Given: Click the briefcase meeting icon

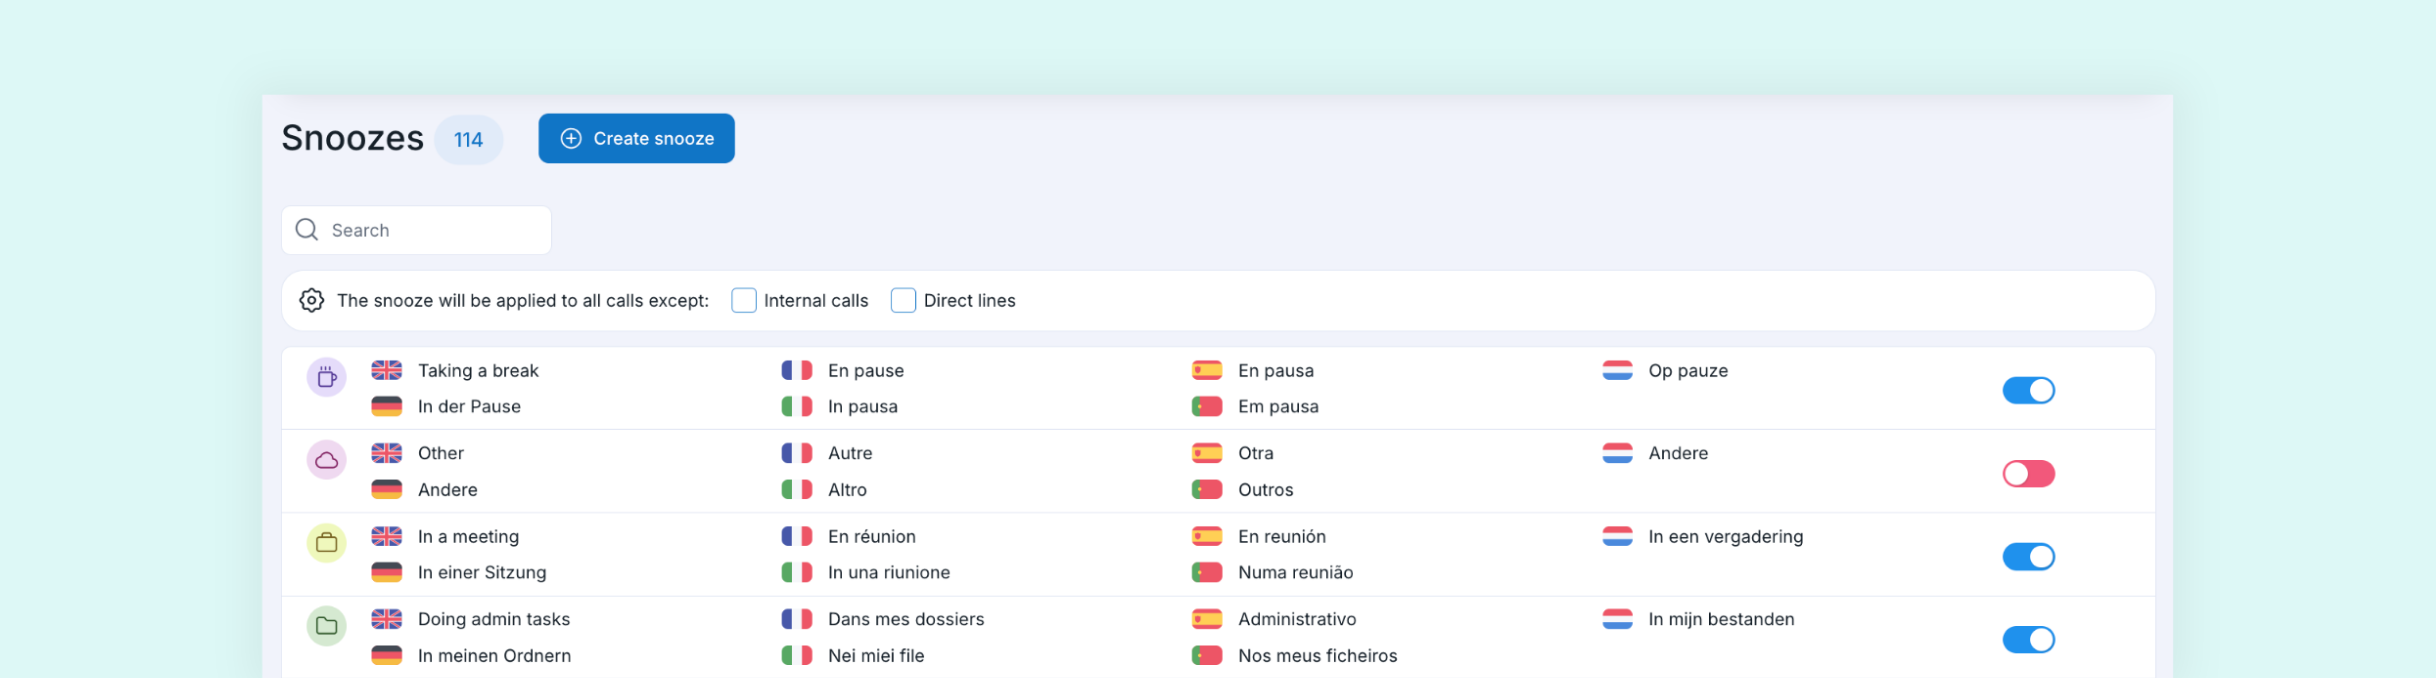Looking at the screenshot, I should (326, 543).
